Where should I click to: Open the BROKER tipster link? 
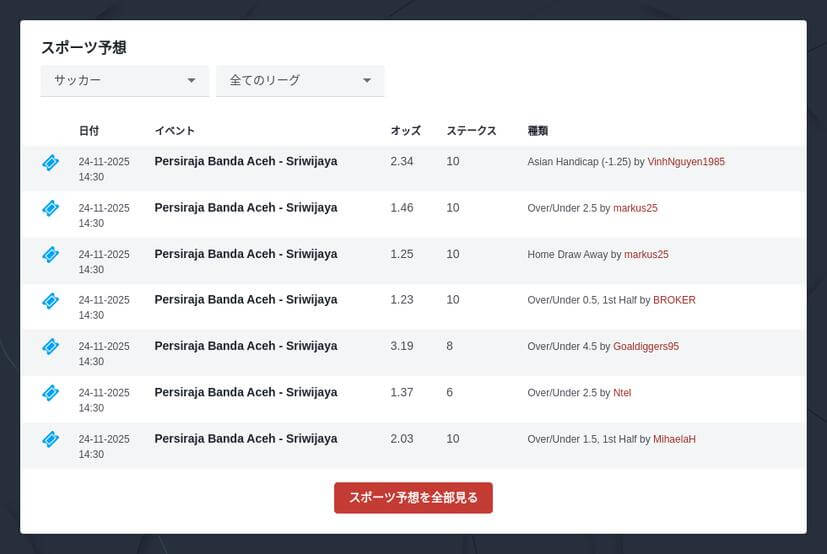tap(674, 300)
